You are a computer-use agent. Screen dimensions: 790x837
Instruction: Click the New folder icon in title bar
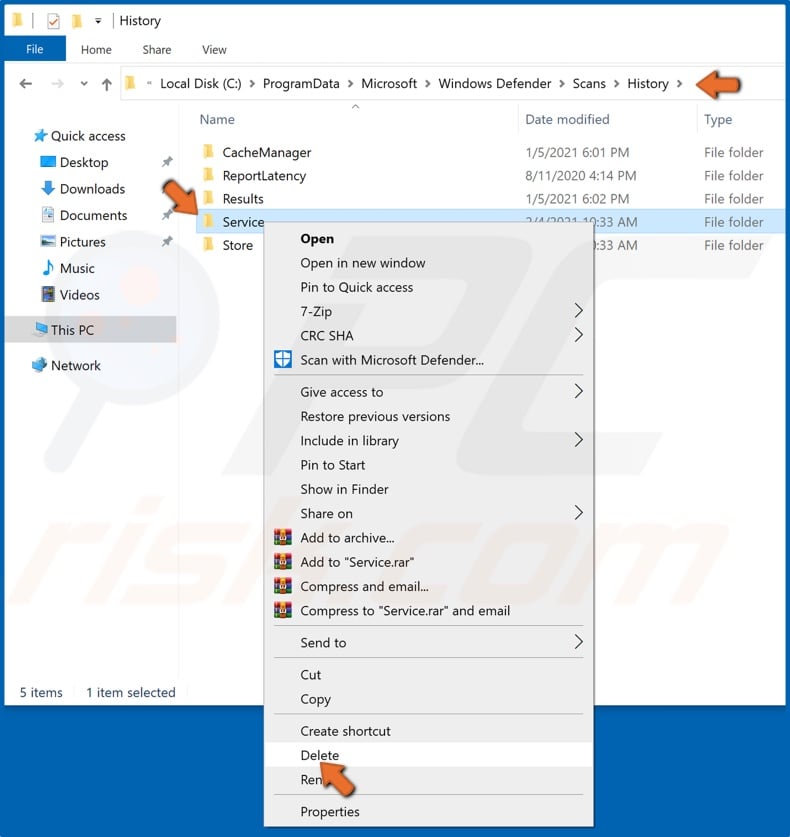(x=77, y=21)
